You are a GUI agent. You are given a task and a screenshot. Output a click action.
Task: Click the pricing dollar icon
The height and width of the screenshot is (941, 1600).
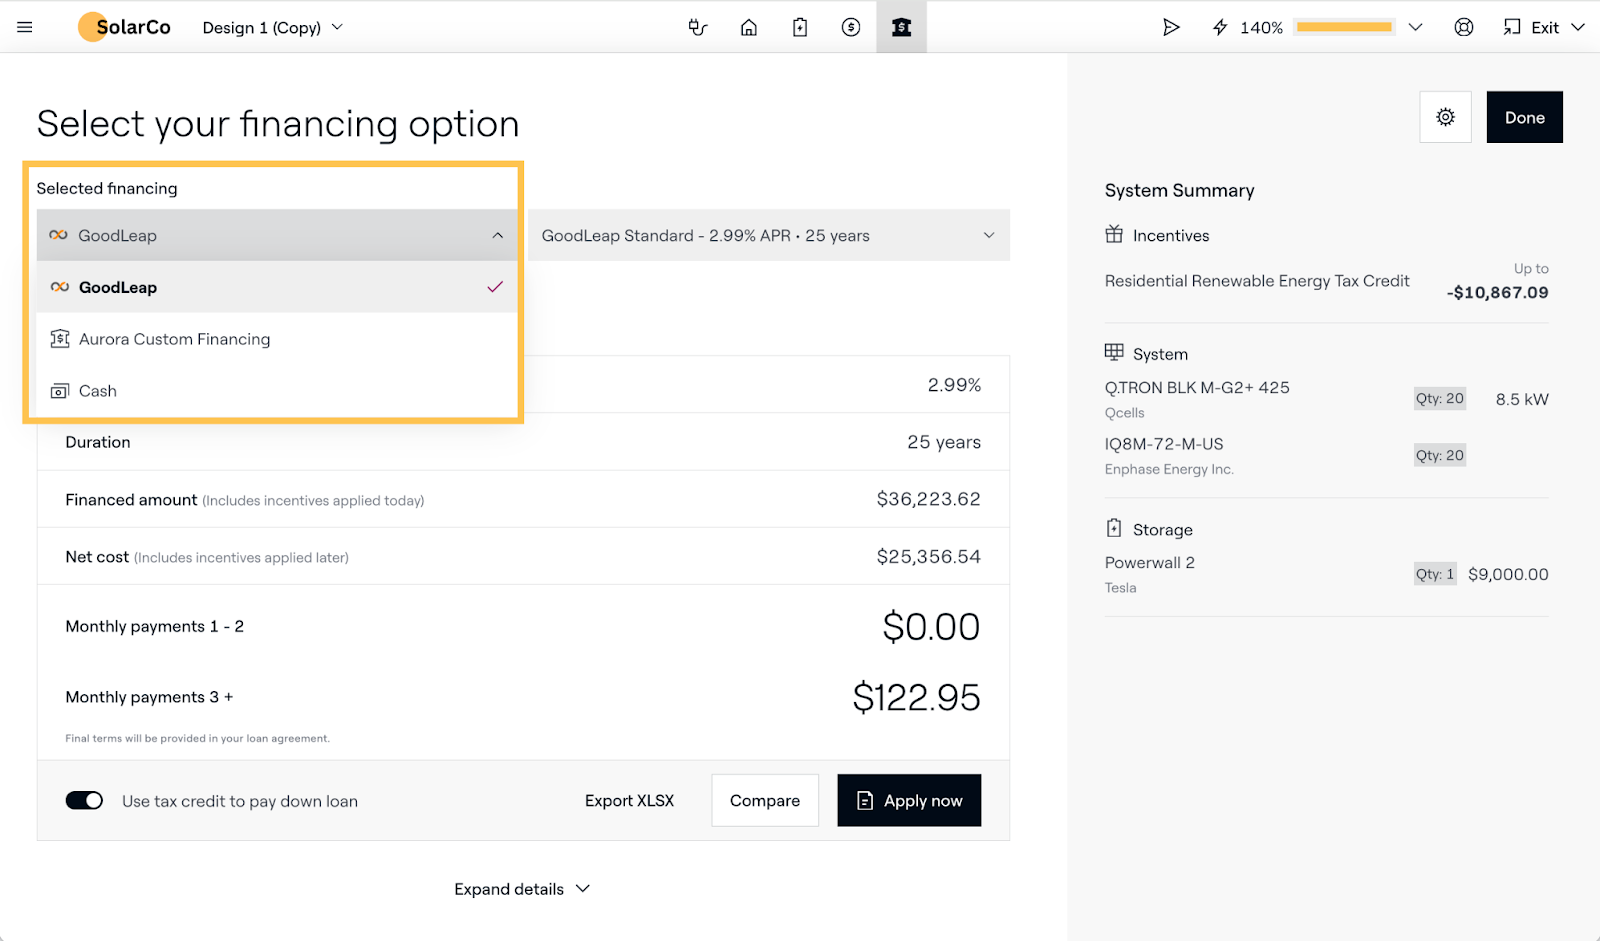(851, 27)
